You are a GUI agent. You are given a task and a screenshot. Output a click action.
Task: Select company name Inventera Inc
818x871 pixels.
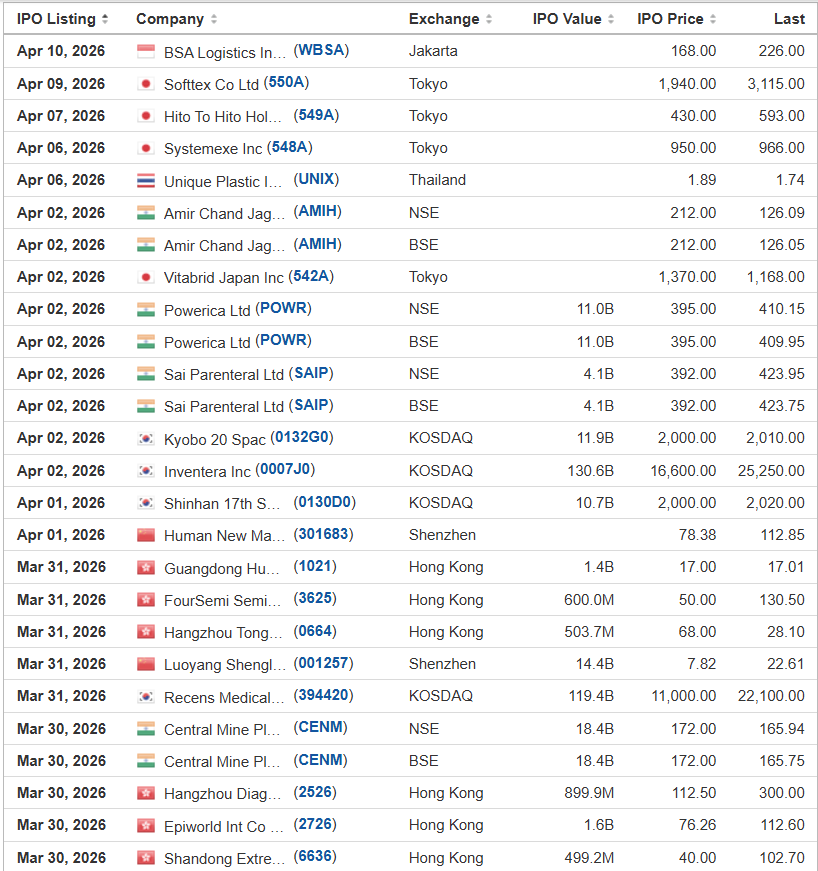coord(208,472)
